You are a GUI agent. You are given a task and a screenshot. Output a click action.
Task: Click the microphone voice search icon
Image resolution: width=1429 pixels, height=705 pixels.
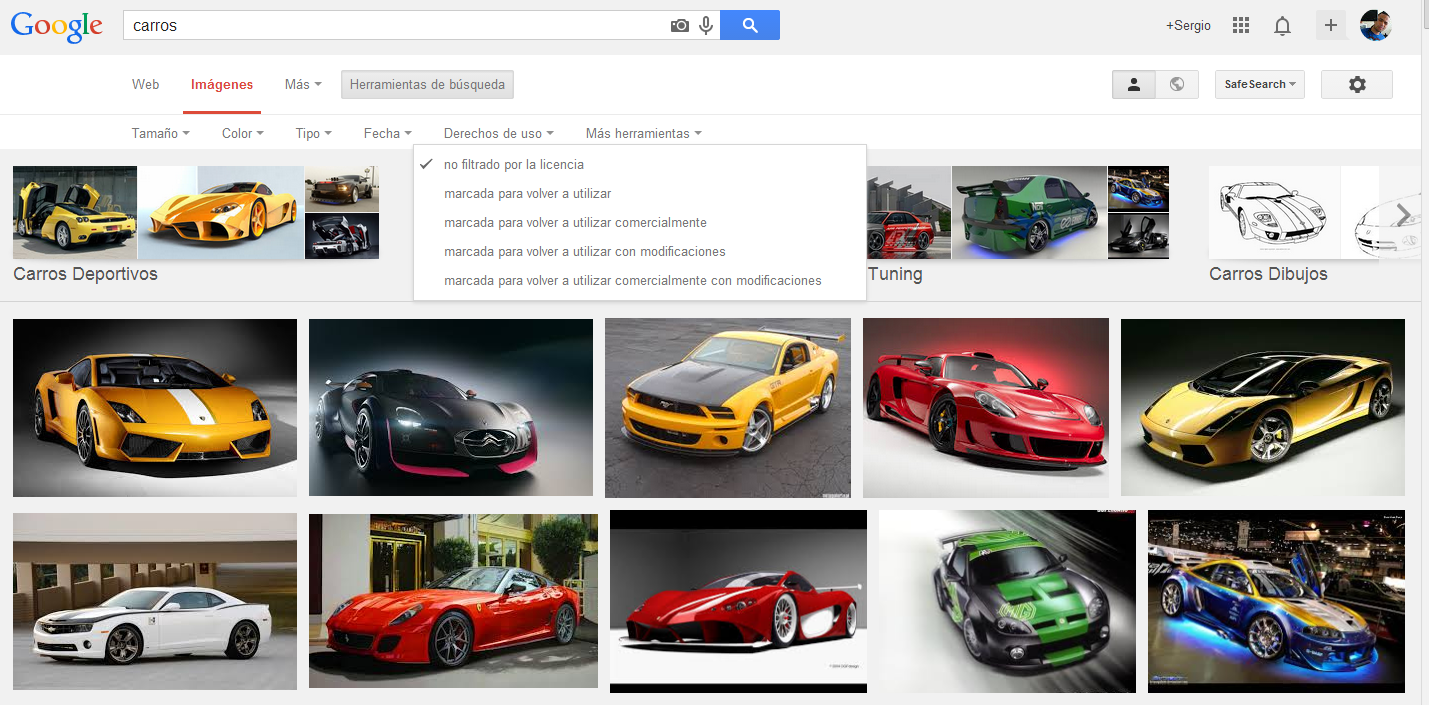(706, 26)
